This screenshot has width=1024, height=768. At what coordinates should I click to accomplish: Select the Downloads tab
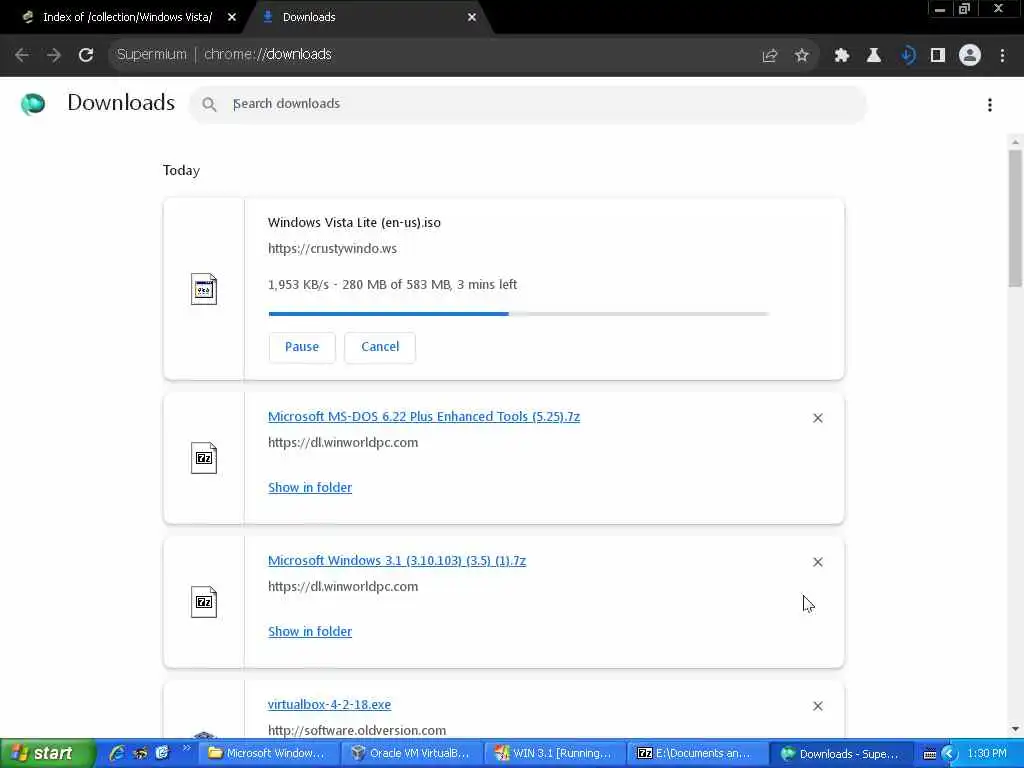309,17
